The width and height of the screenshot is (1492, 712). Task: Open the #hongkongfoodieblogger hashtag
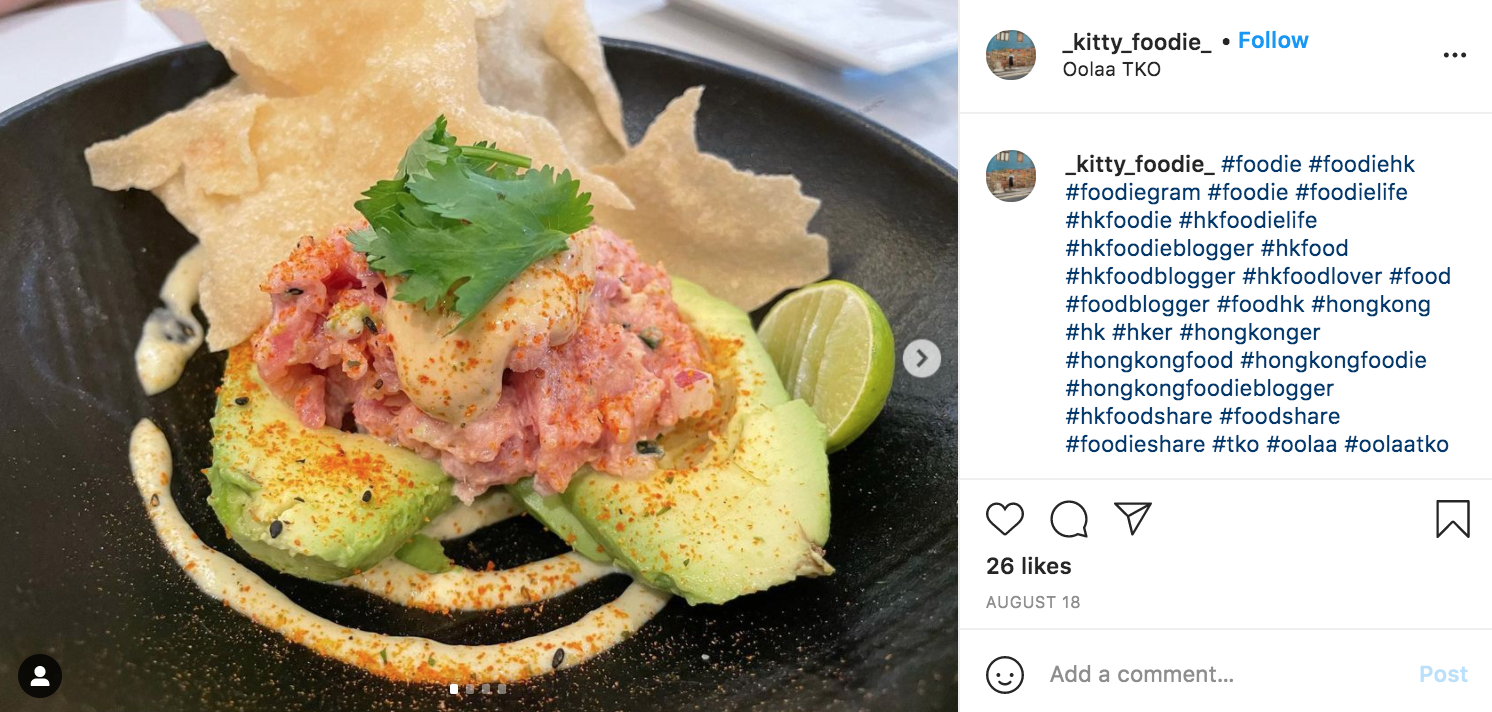point(1200,388)
